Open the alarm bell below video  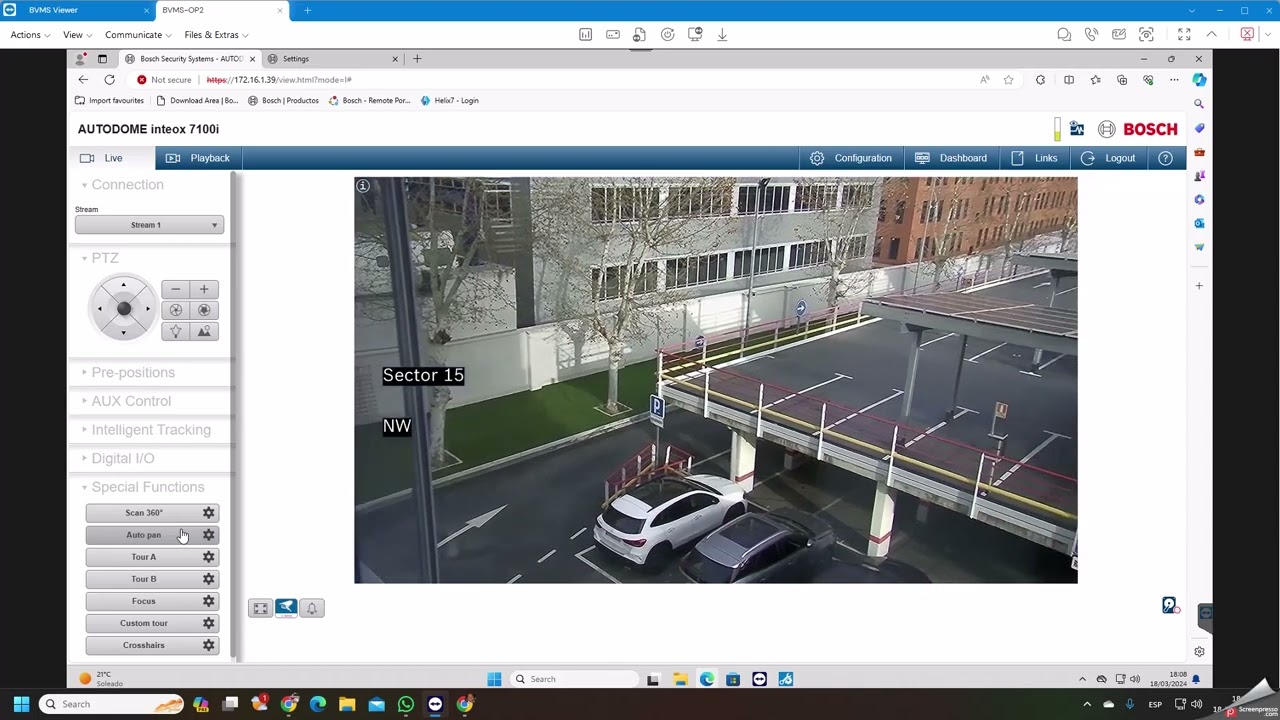(312, 608)
